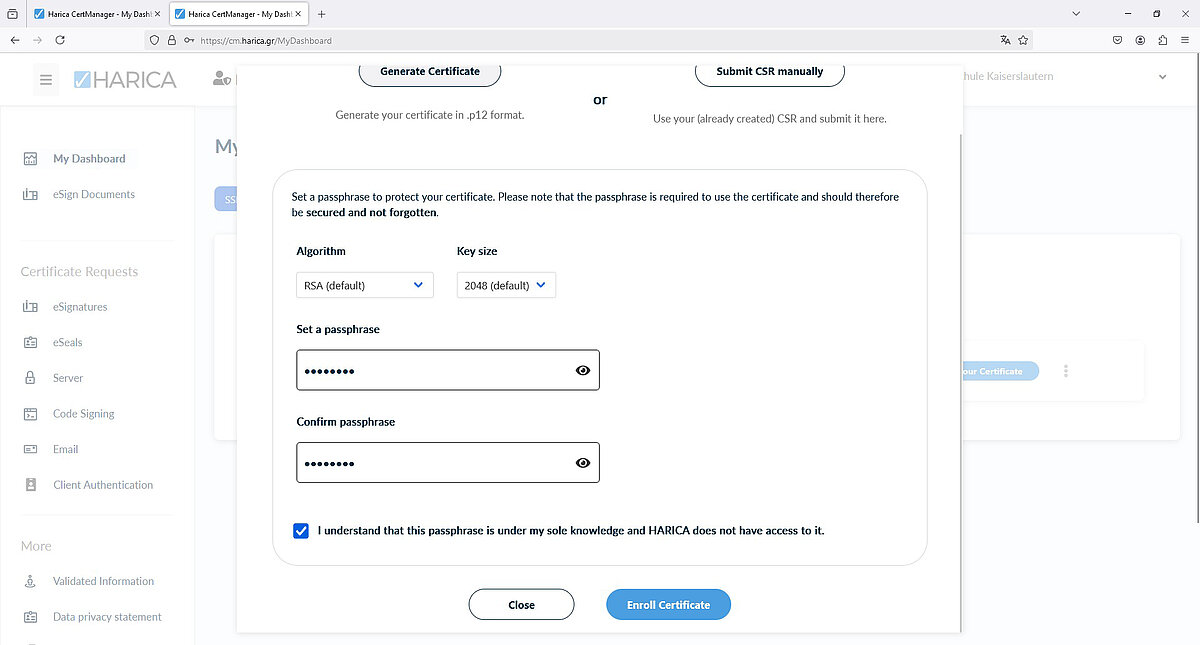The image size is (1200, 645).
Task: Switch to the first Harica CertManager tab
Action: pyautogui.click(x=95, y=14)
